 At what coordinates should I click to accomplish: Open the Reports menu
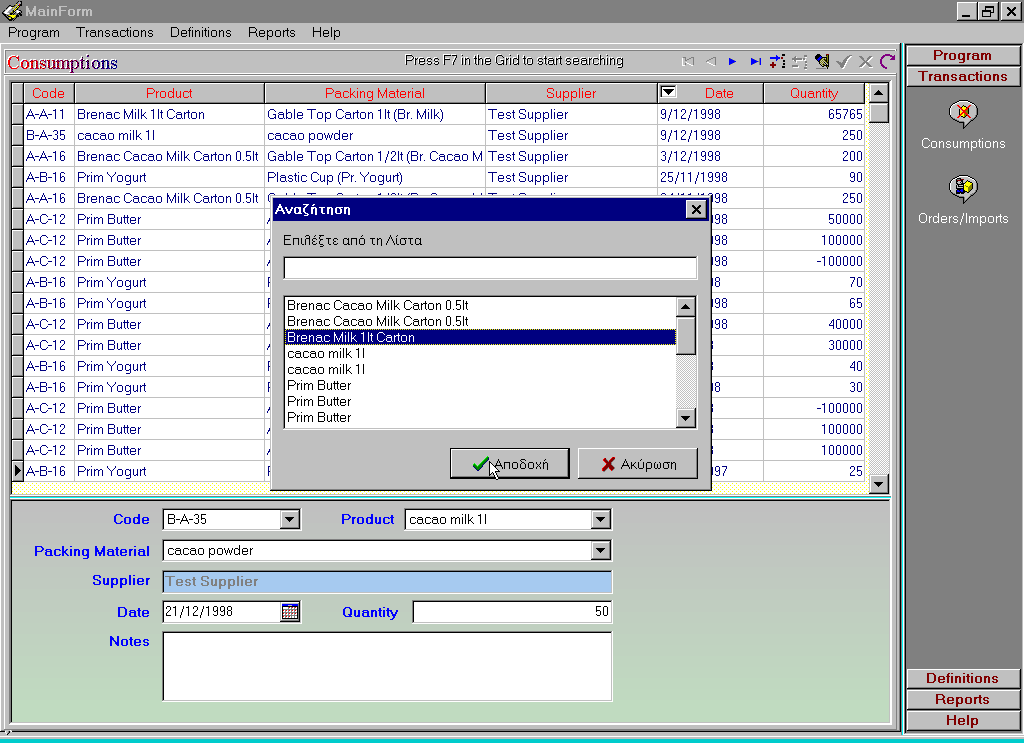coord(272,32)
